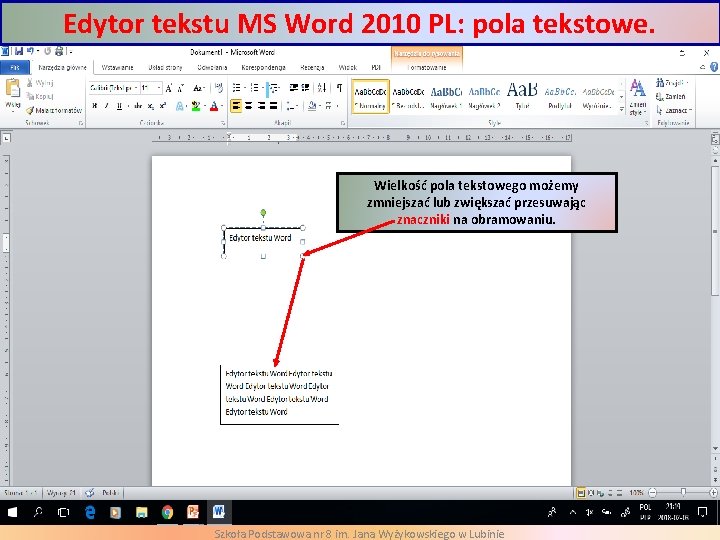The height and width of the screenshot is (540, 720).
Task: Toggle underline formatting
Action: coord(119,106)
